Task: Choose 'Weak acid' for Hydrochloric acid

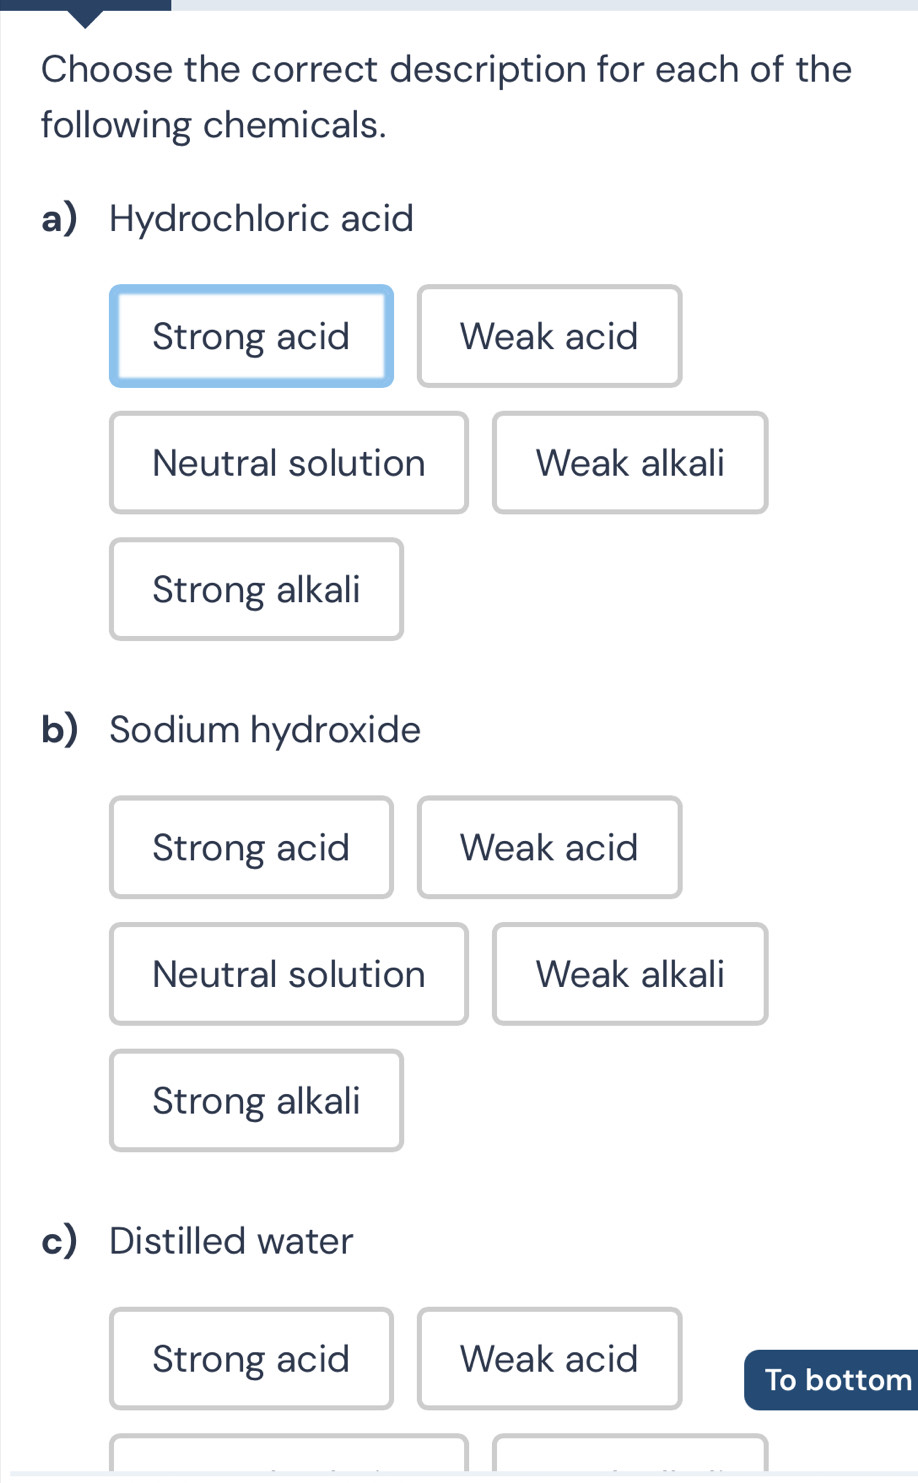Action: (x=548, y=336)
